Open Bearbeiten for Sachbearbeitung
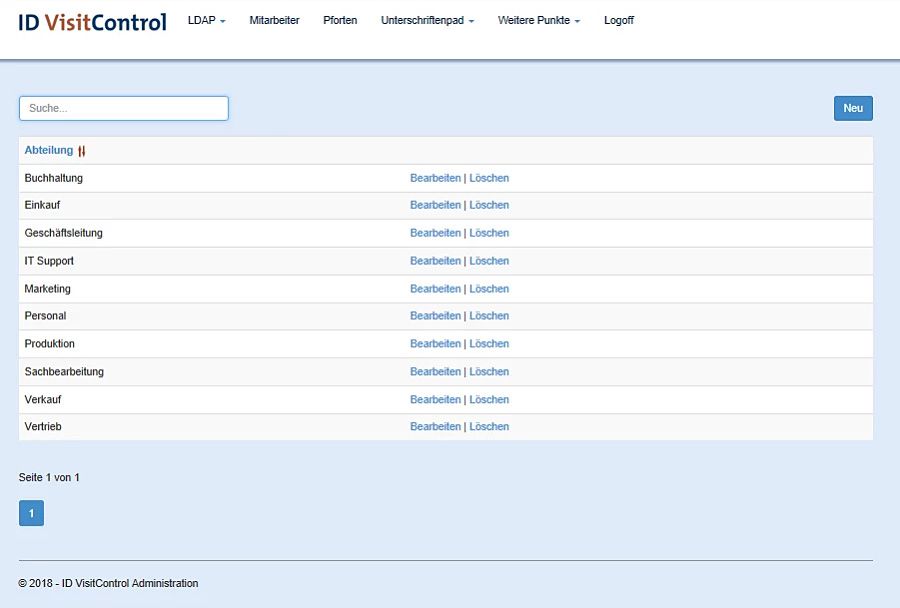The image size is (900, 608). point(435,372)
